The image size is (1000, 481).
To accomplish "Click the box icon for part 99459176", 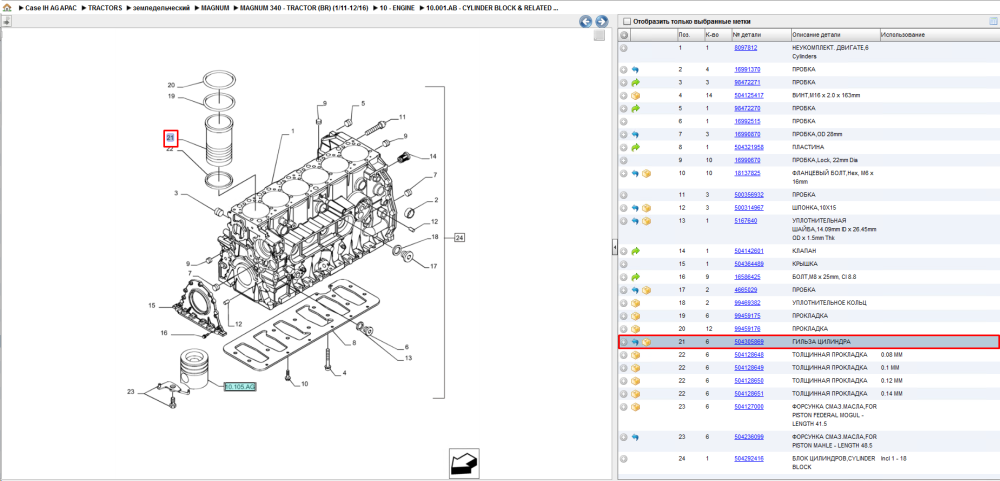I will pos(635,329).
